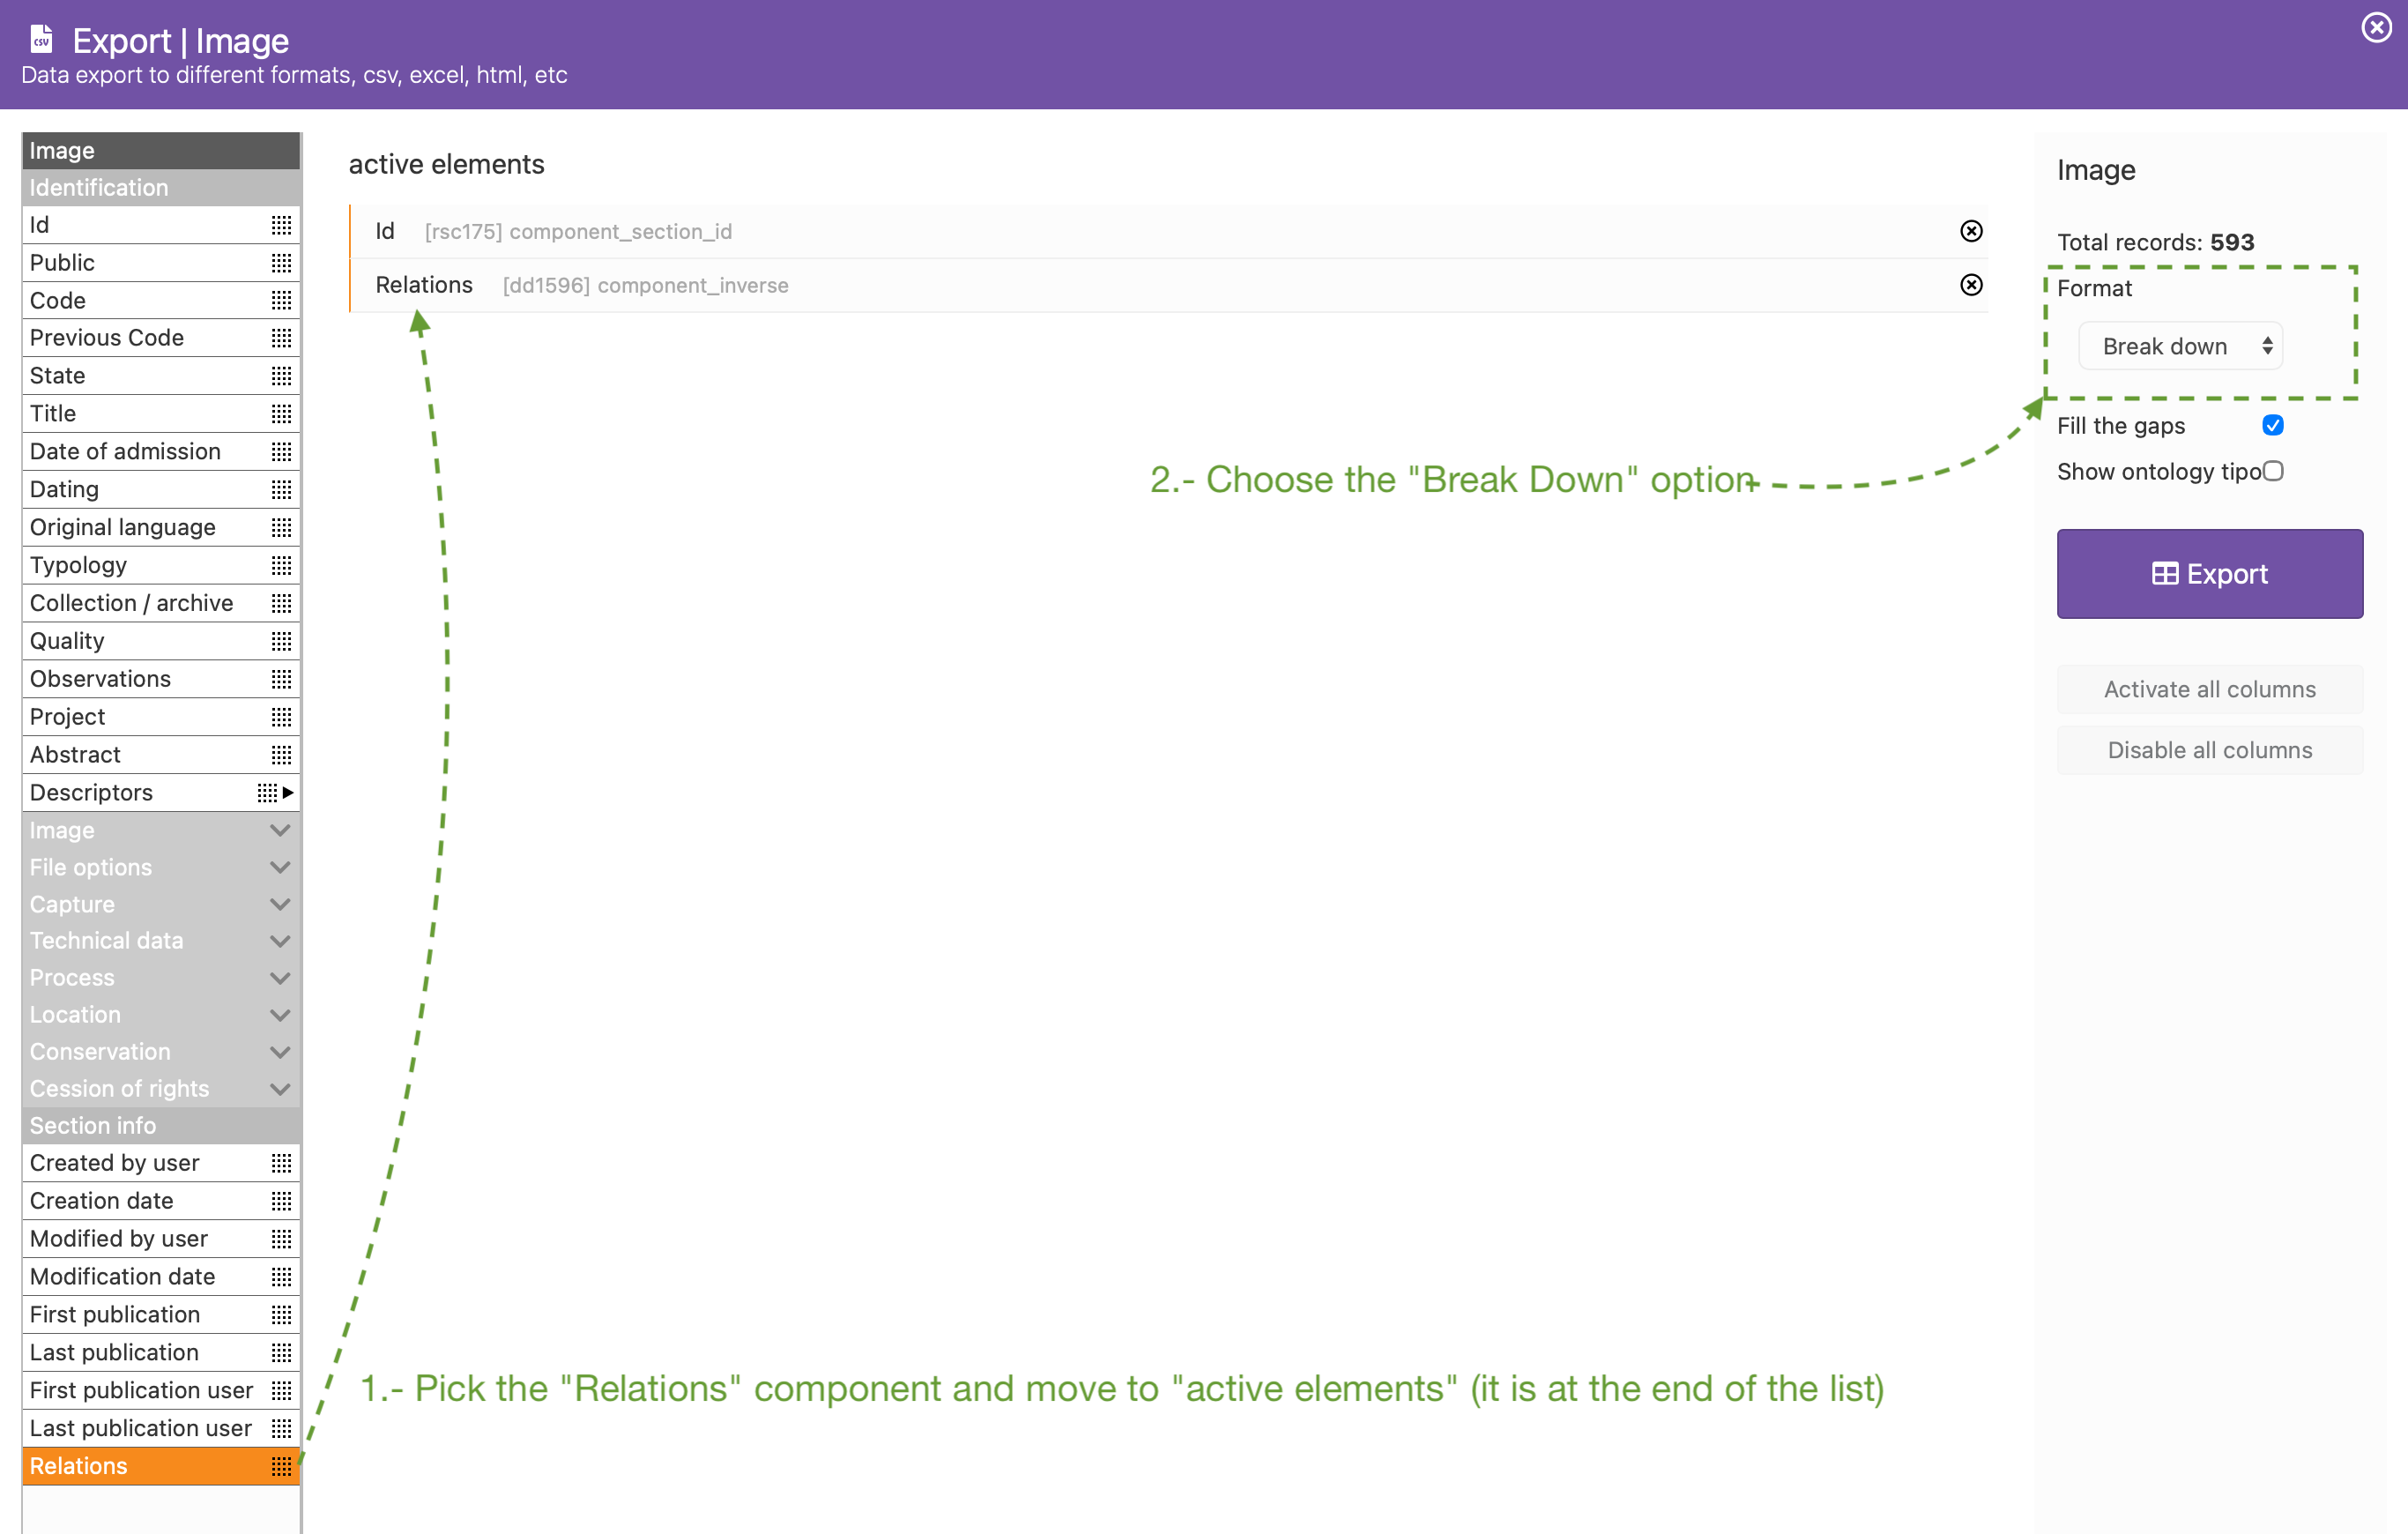Click the grid icon next to Public

click(x=281, y=262)
